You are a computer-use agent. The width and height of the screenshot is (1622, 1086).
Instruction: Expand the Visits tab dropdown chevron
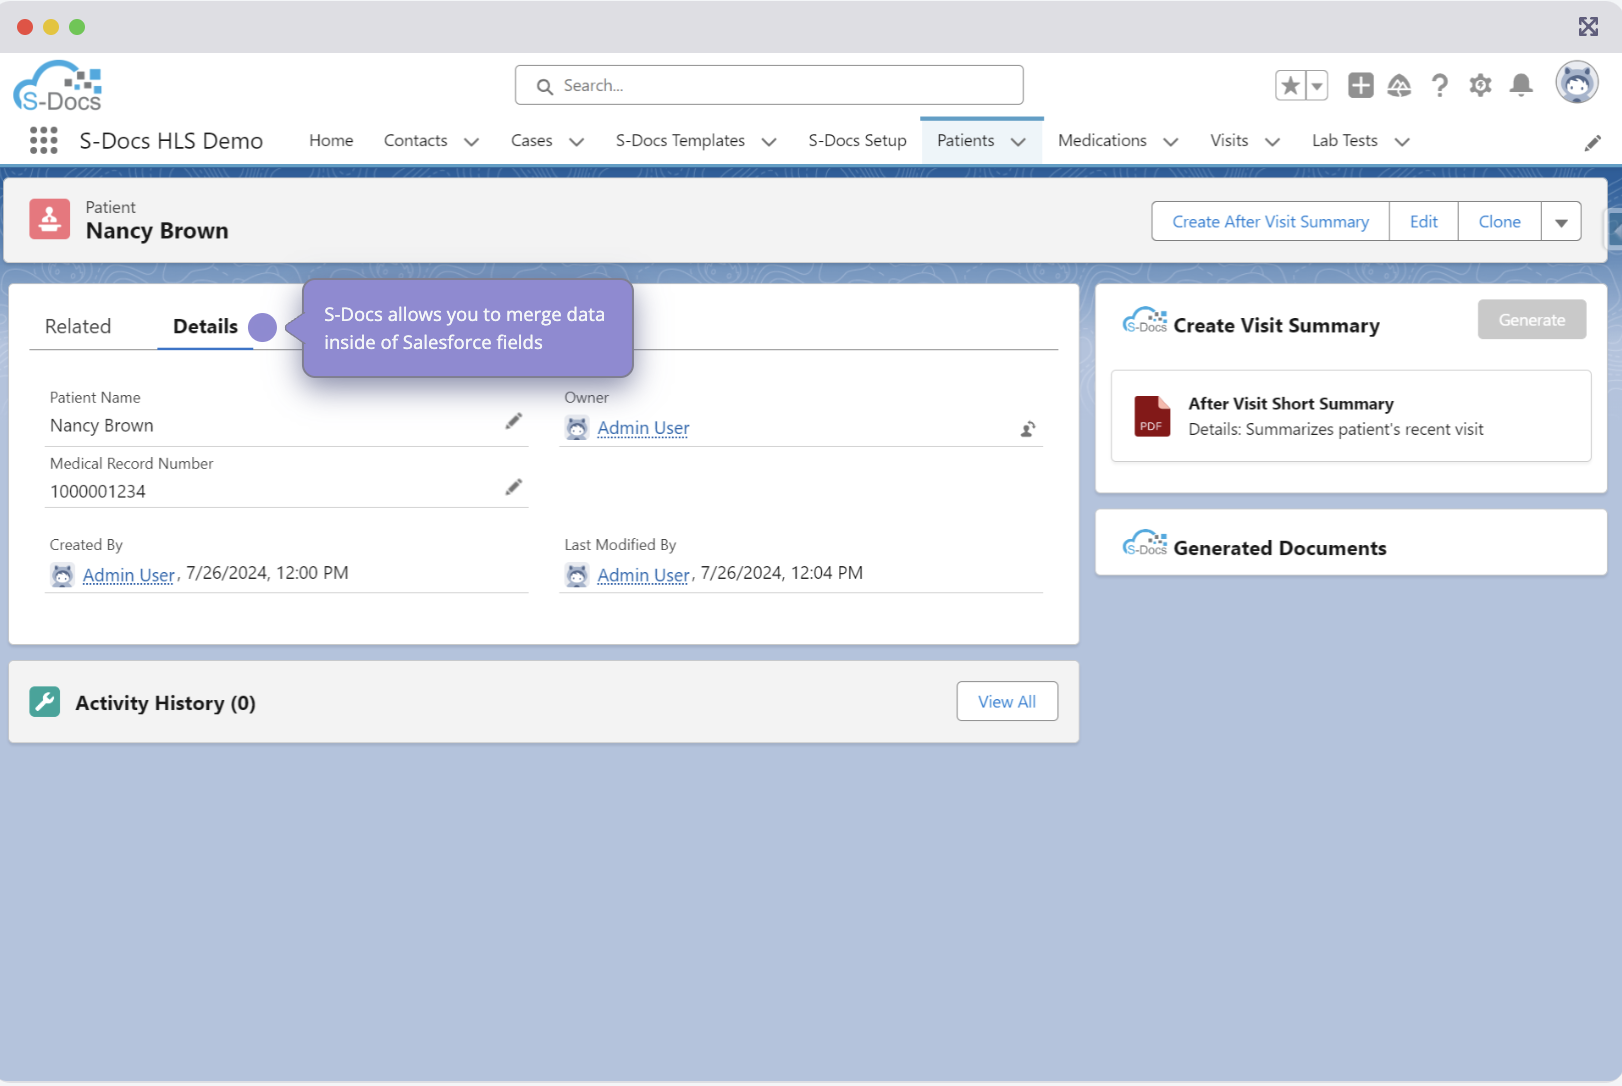pyautogui.click(x=1272, y=142)
